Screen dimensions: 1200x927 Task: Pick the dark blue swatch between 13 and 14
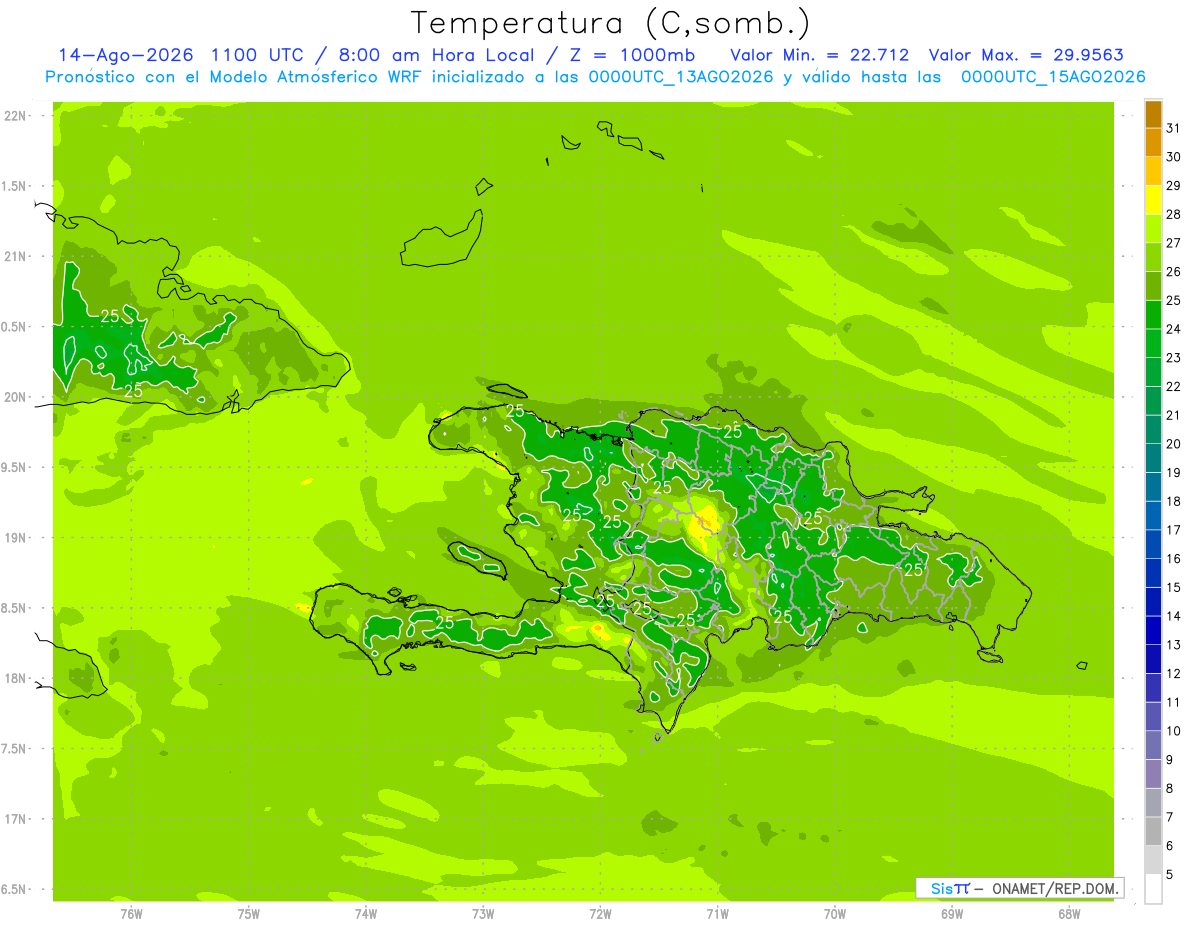(x=1153, y=630)
